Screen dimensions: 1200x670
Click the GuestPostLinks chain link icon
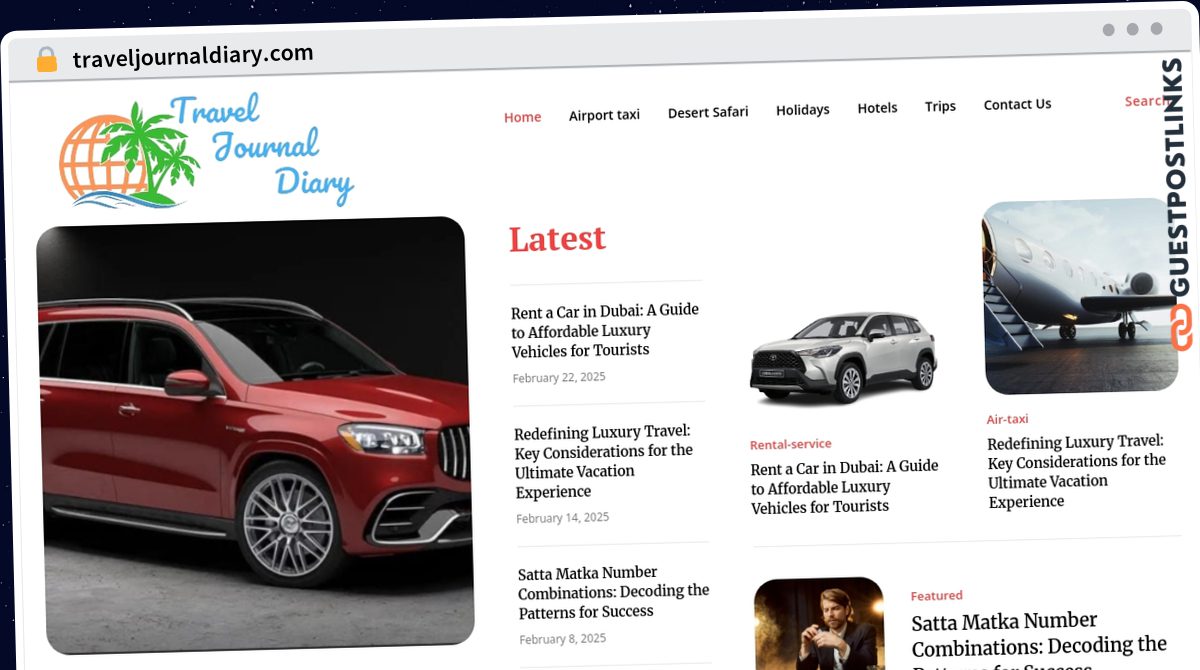click(1182, 329)
